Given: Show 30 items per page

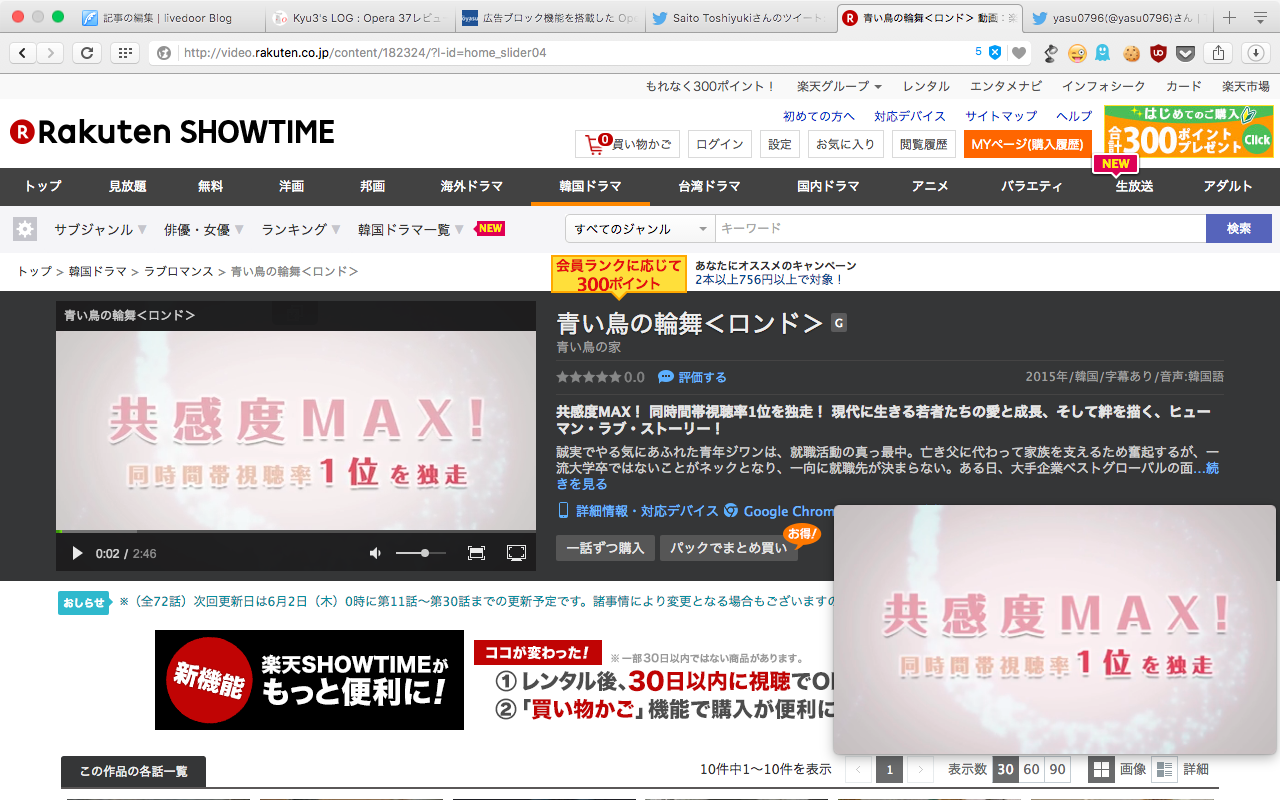Looking at the screenshot, I should (x=1006, y=769).
